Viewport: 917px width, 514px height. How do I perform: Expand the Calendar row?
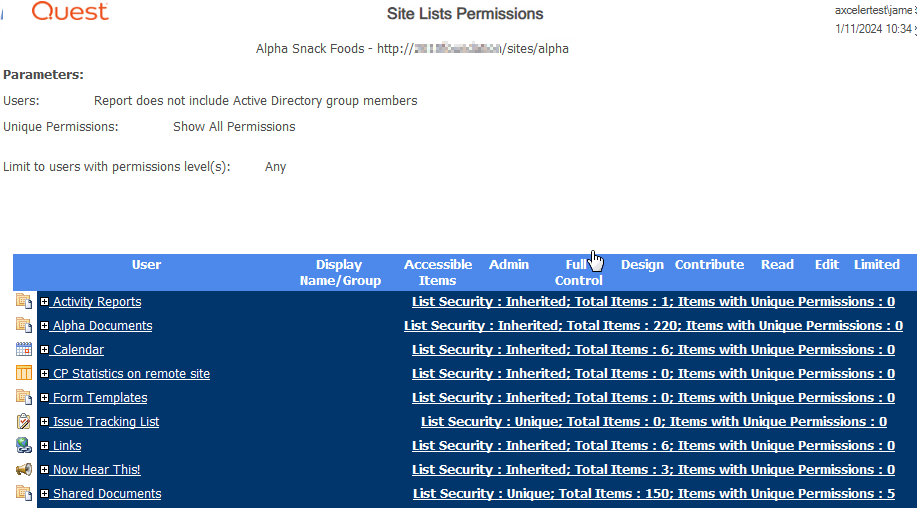pyautogui.click(x=45, y=350)
